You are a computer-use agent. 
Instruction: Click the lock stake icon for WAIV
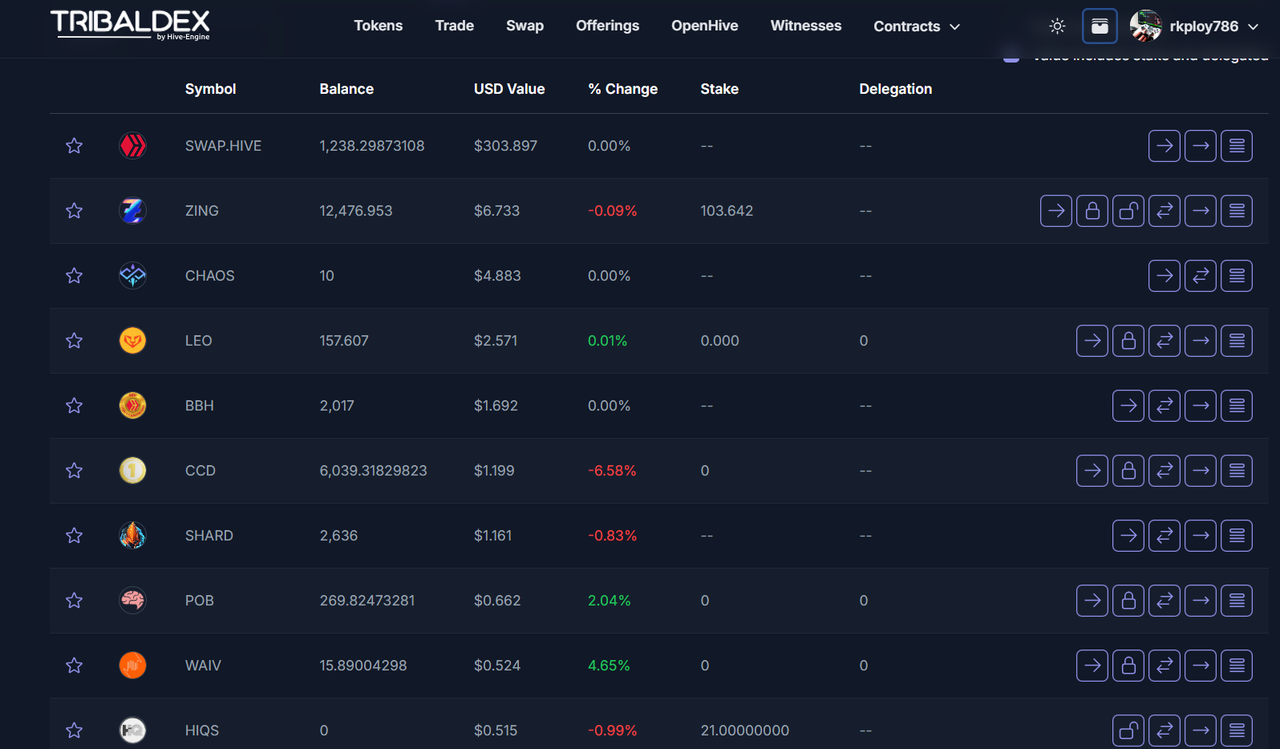pyautogui.click(x=1128, y=666)
